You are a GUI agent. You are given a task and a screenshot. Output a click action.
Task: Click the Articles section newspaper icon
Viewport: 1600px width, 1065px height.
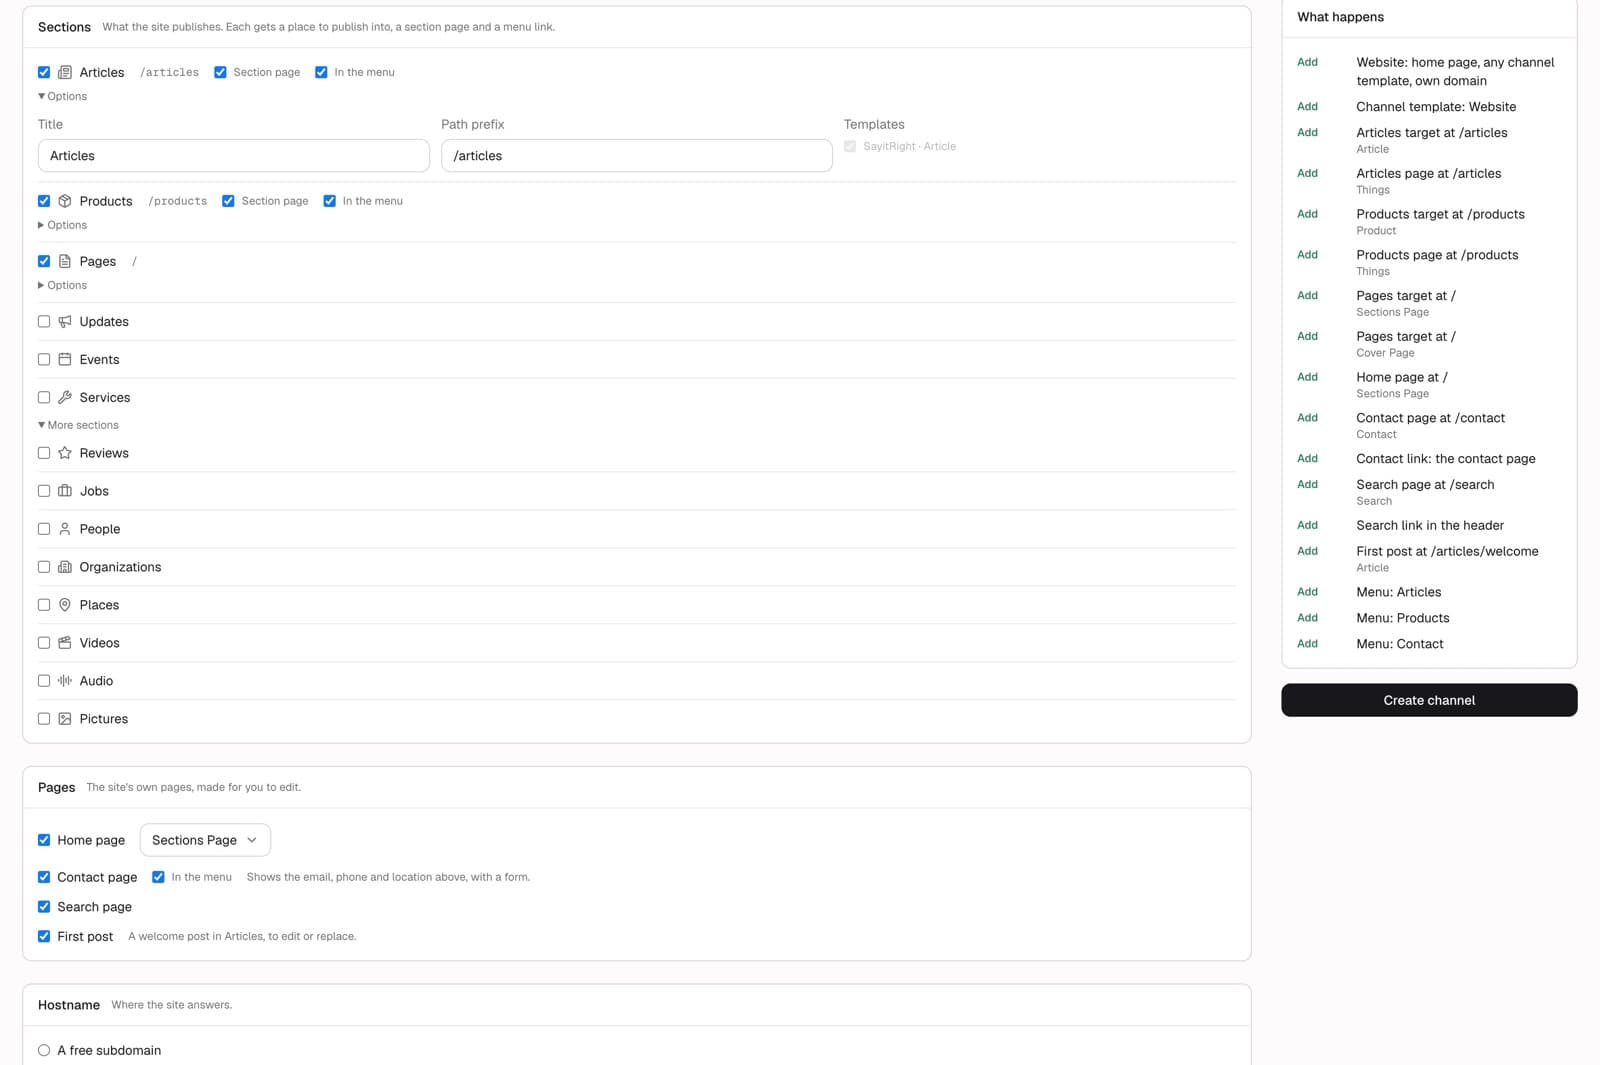[x=65, y=72]
